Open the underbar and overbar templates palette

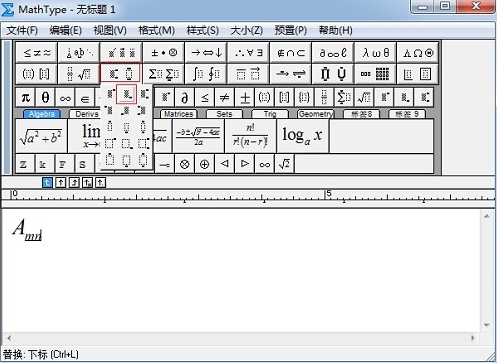[248, 74]
